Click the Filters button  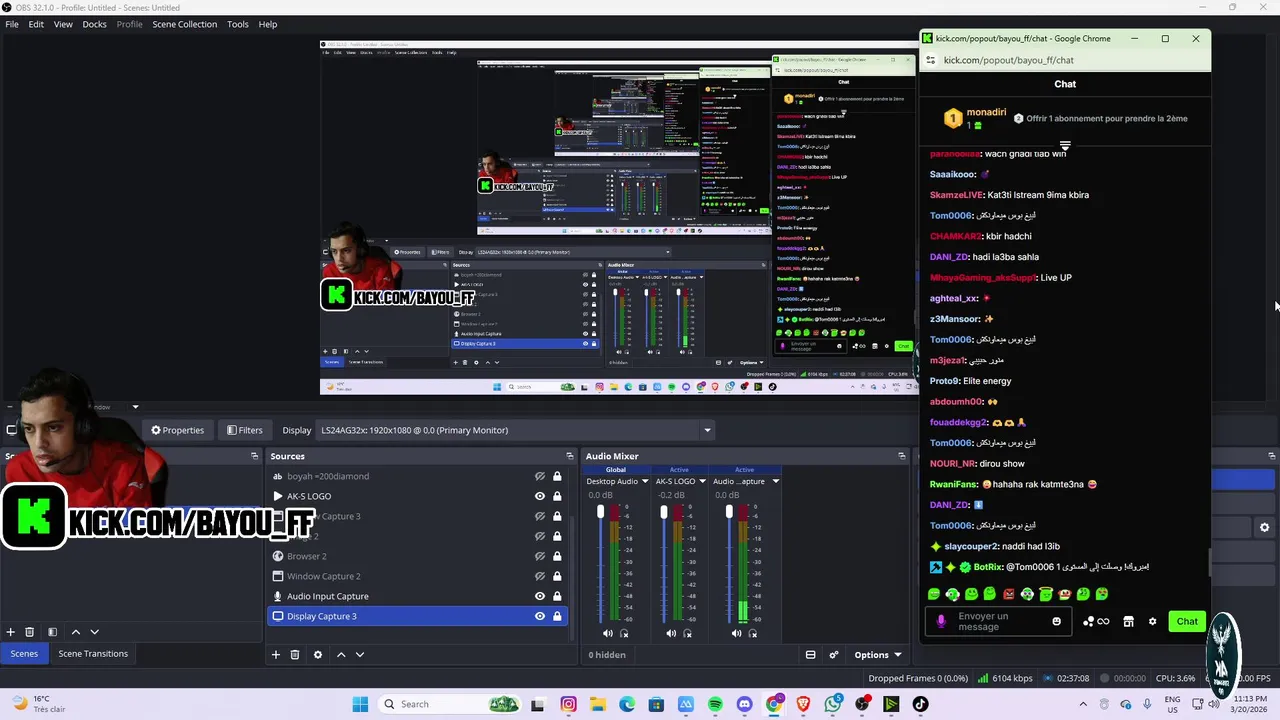(244, 430)
